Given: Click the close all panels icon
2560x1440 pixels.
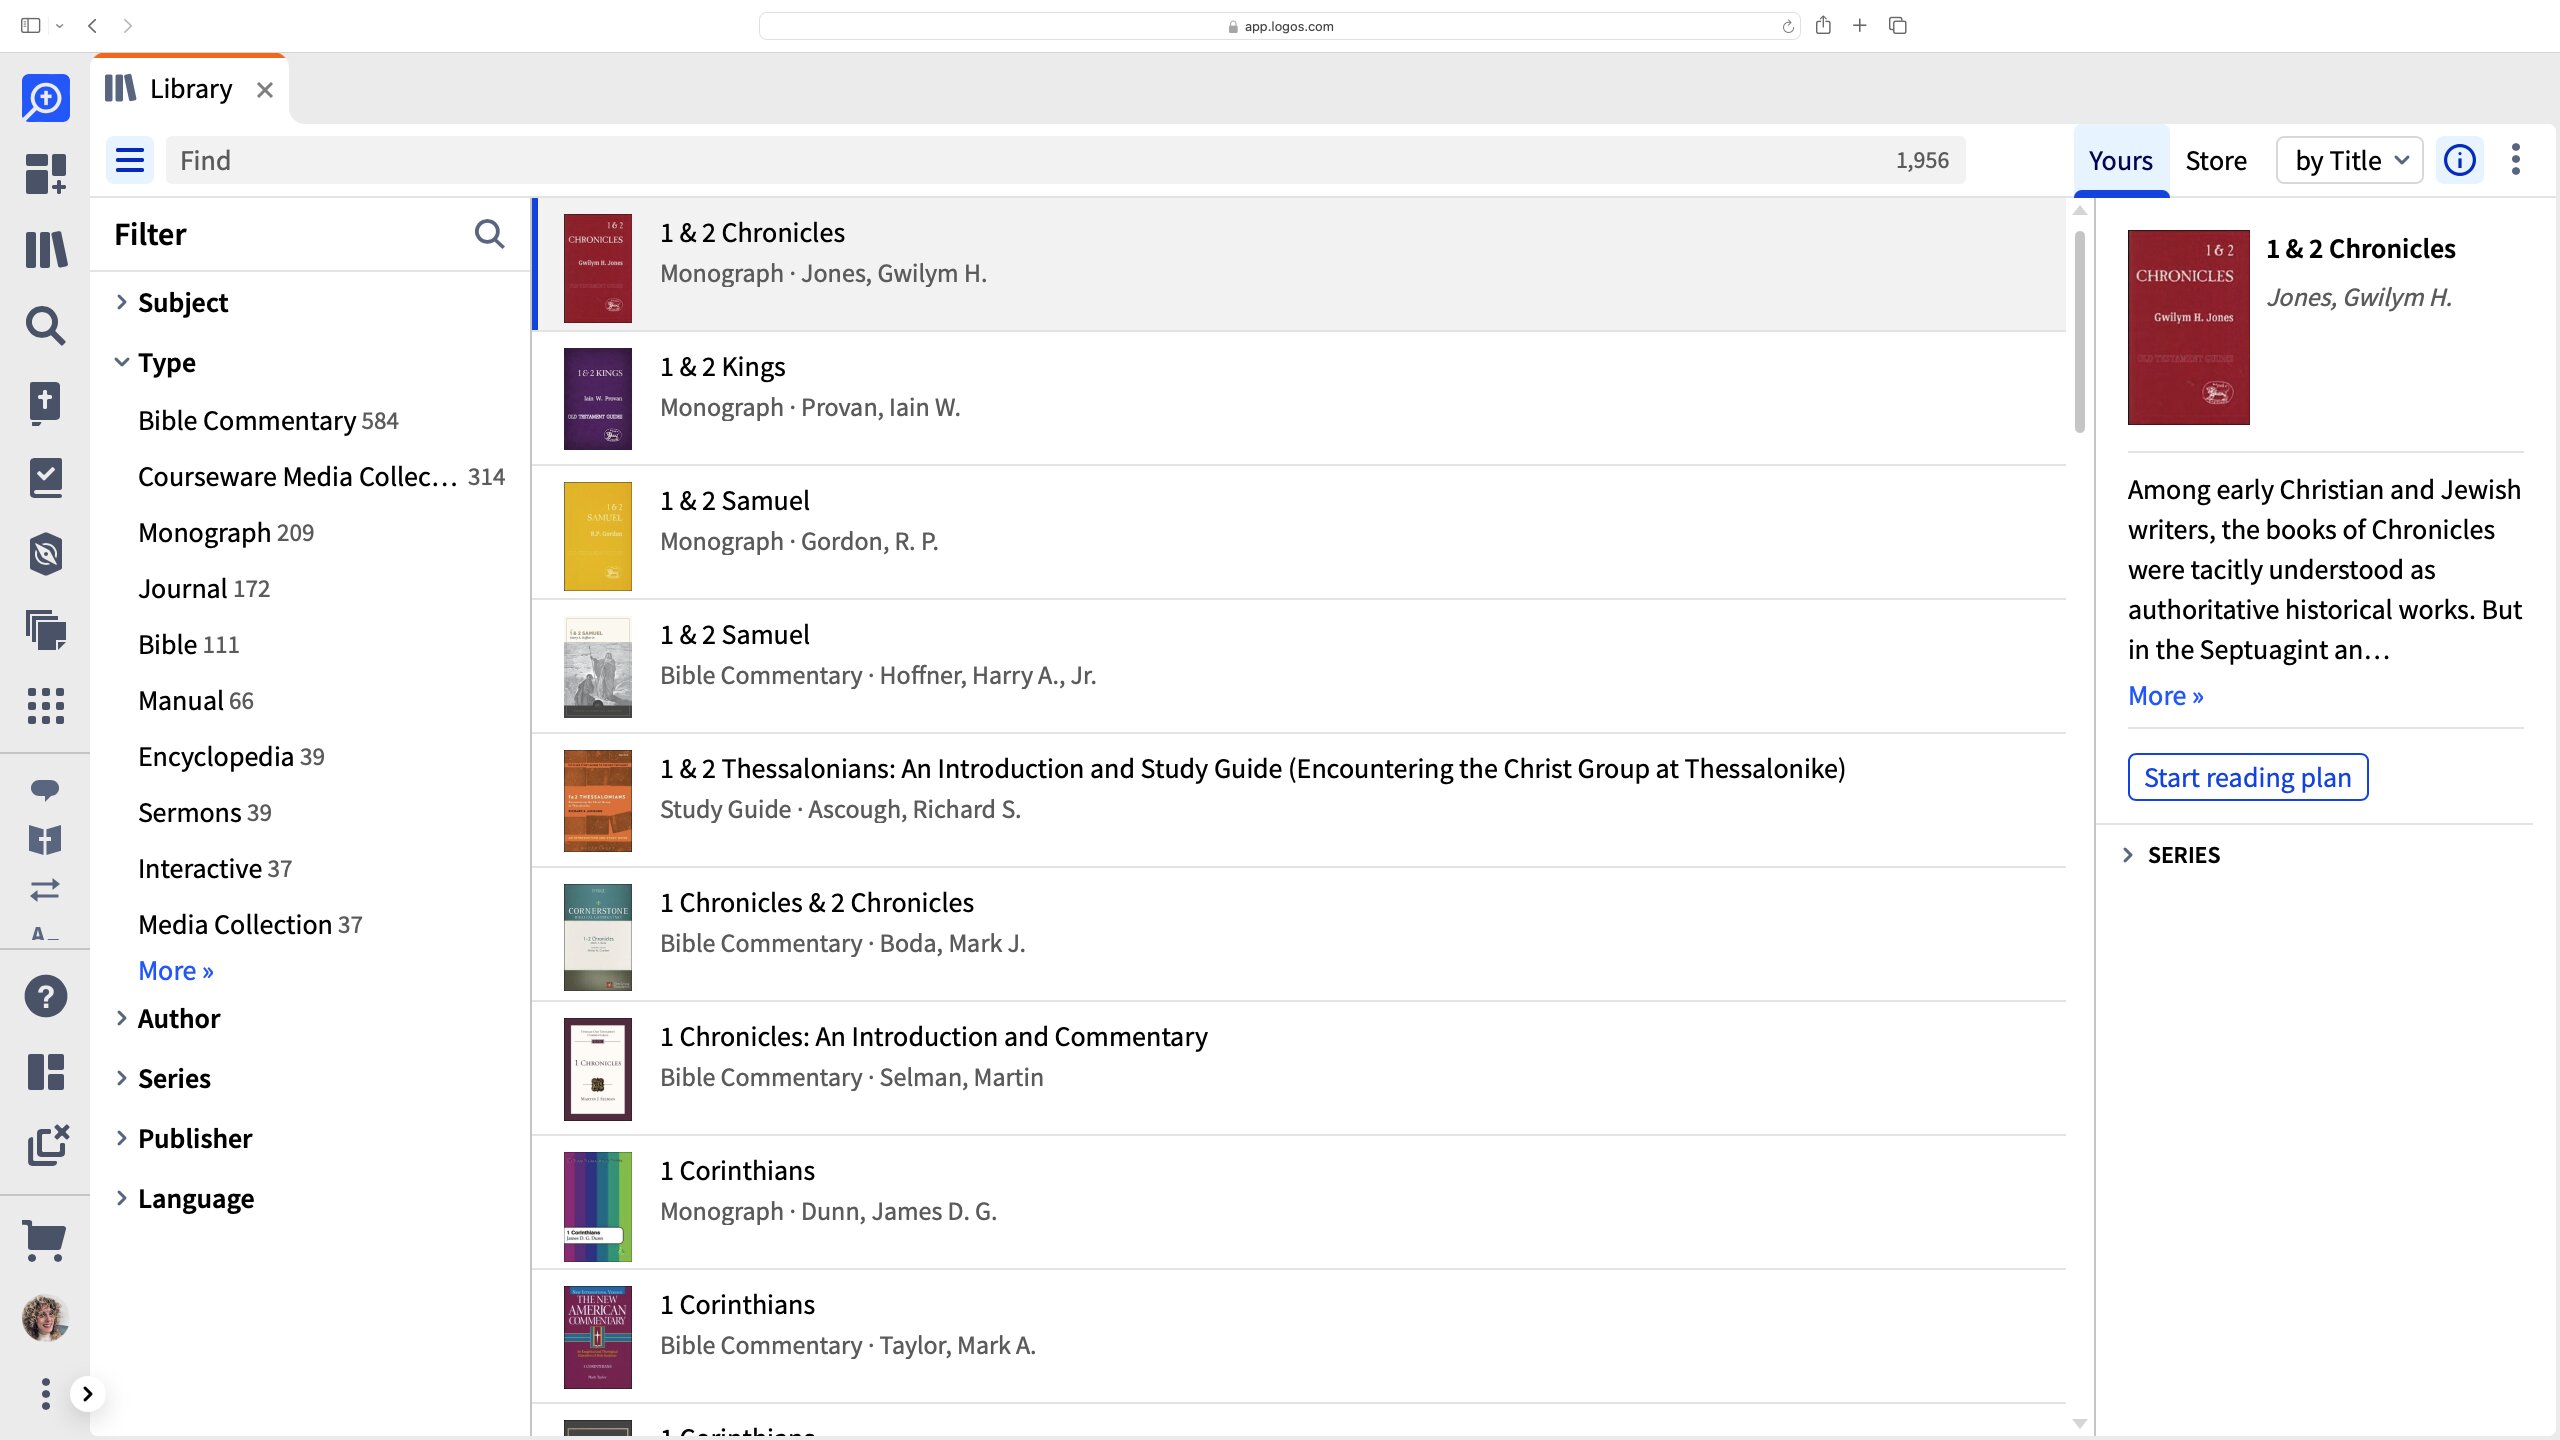Looking at the screenshot, I should 47,1146.
